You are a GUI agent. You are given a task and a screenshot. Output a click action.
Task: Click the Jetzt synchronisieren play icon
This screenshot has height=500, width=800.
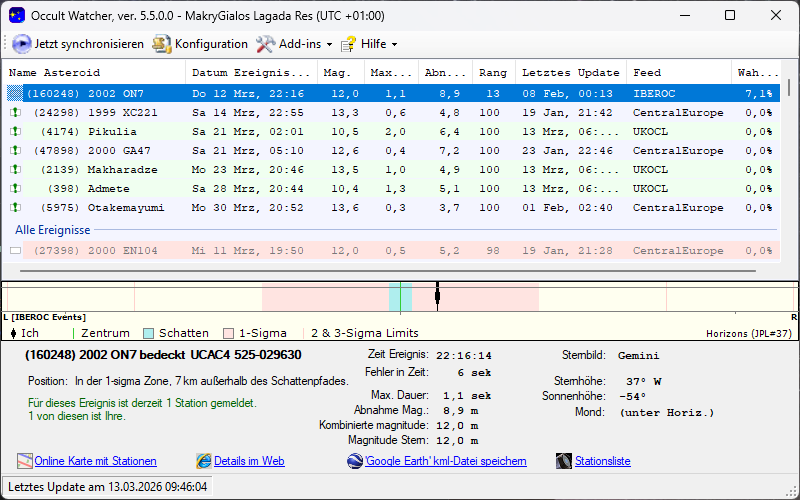click(21, 44)
